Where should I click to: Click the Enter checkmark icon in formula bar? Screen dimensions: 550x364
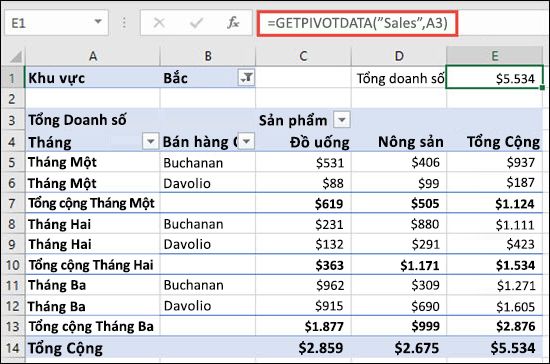pyautogui.click(x=196, y=23)
